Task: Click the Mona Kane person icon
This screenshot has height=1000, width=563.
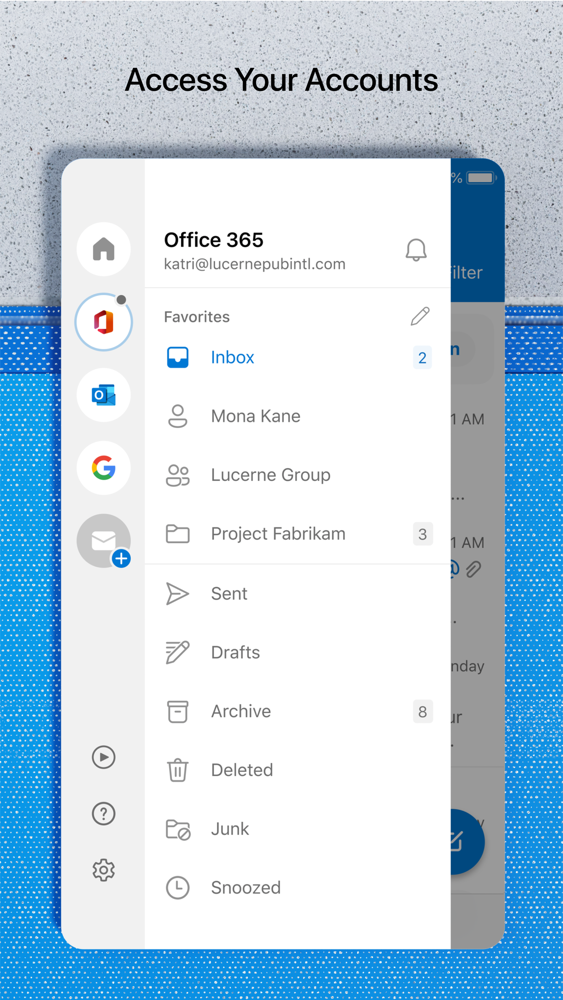Action: pyautogui.click(x=177, y=416)
